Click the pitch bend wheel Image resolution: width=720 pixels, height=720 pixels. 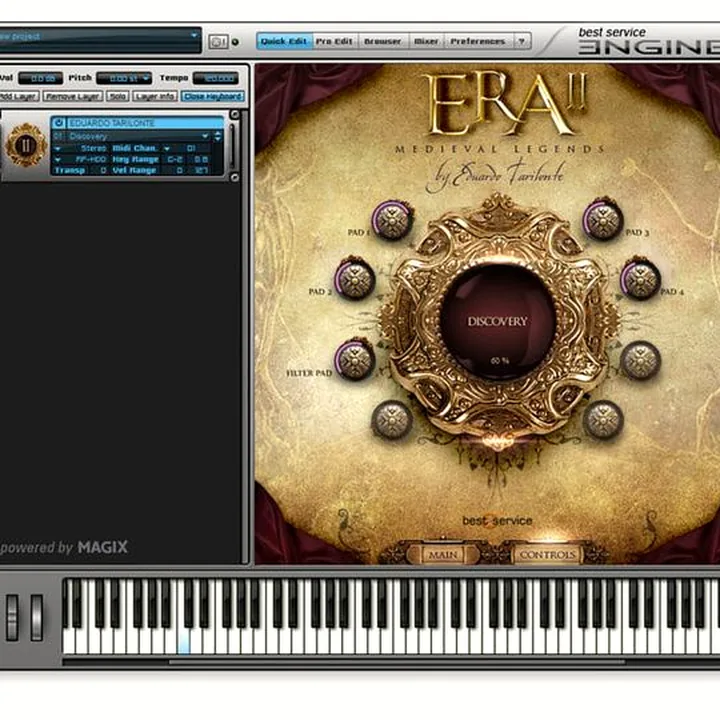pyautogui.click(x=12, y=618)
